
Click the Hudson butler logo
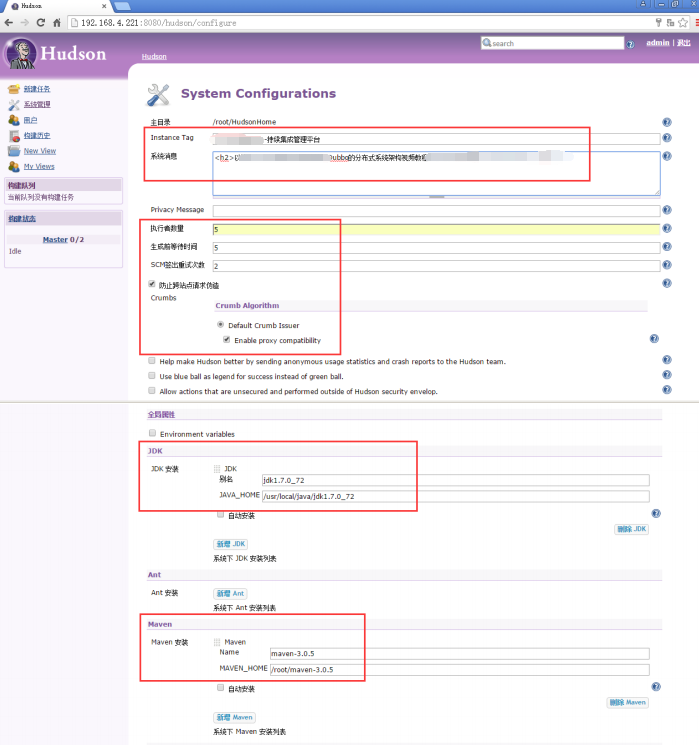click(x=20, y=53)
